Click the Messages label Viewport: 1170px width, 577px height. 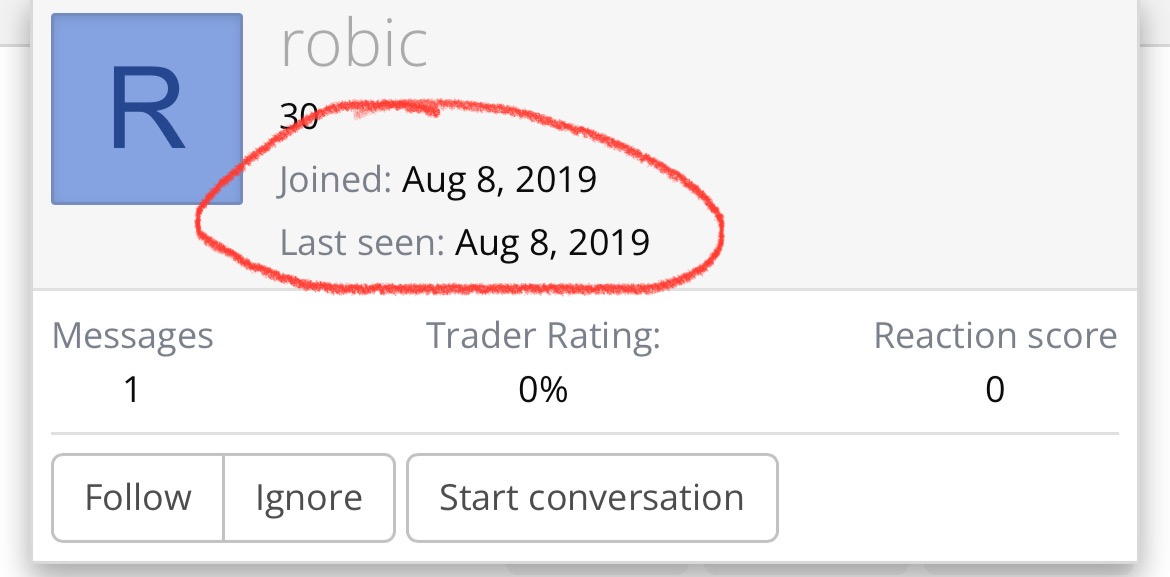132,336
